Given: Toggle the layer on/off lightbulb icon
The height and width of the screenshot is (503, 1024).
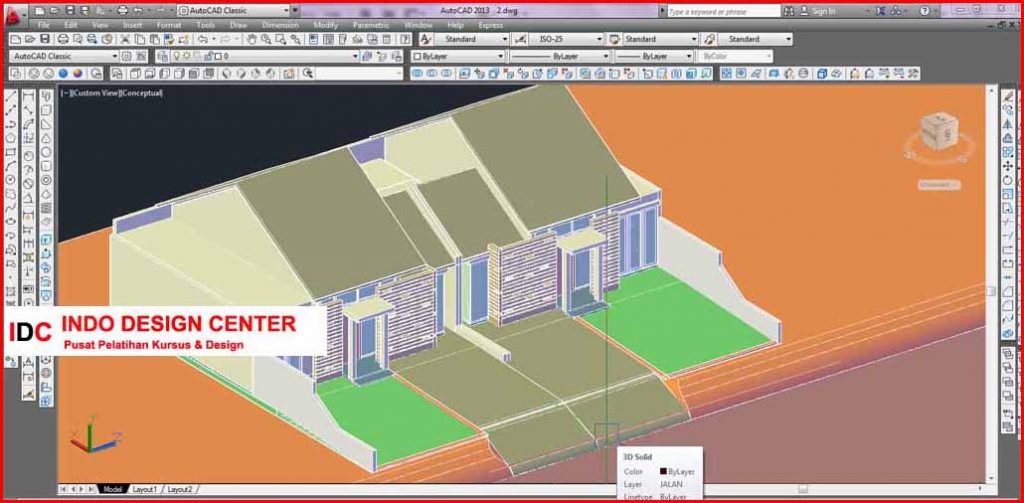Looking at the screenshot, I should (176, 56).
